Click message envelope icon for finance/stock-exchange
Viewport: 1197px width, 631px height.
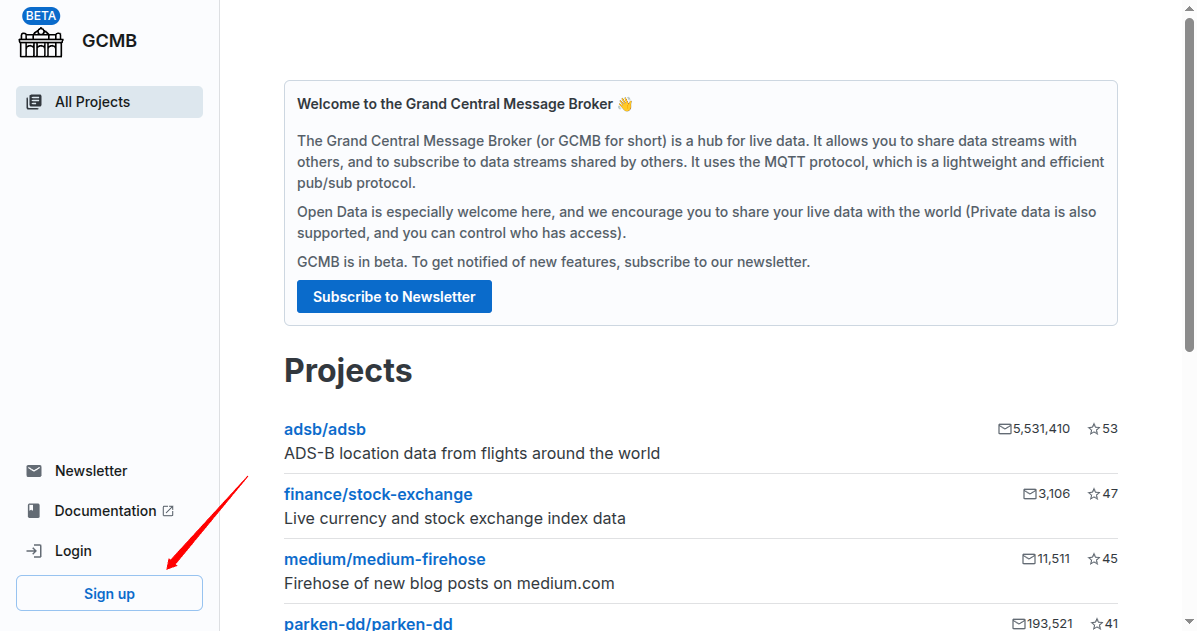(1030, 494)
